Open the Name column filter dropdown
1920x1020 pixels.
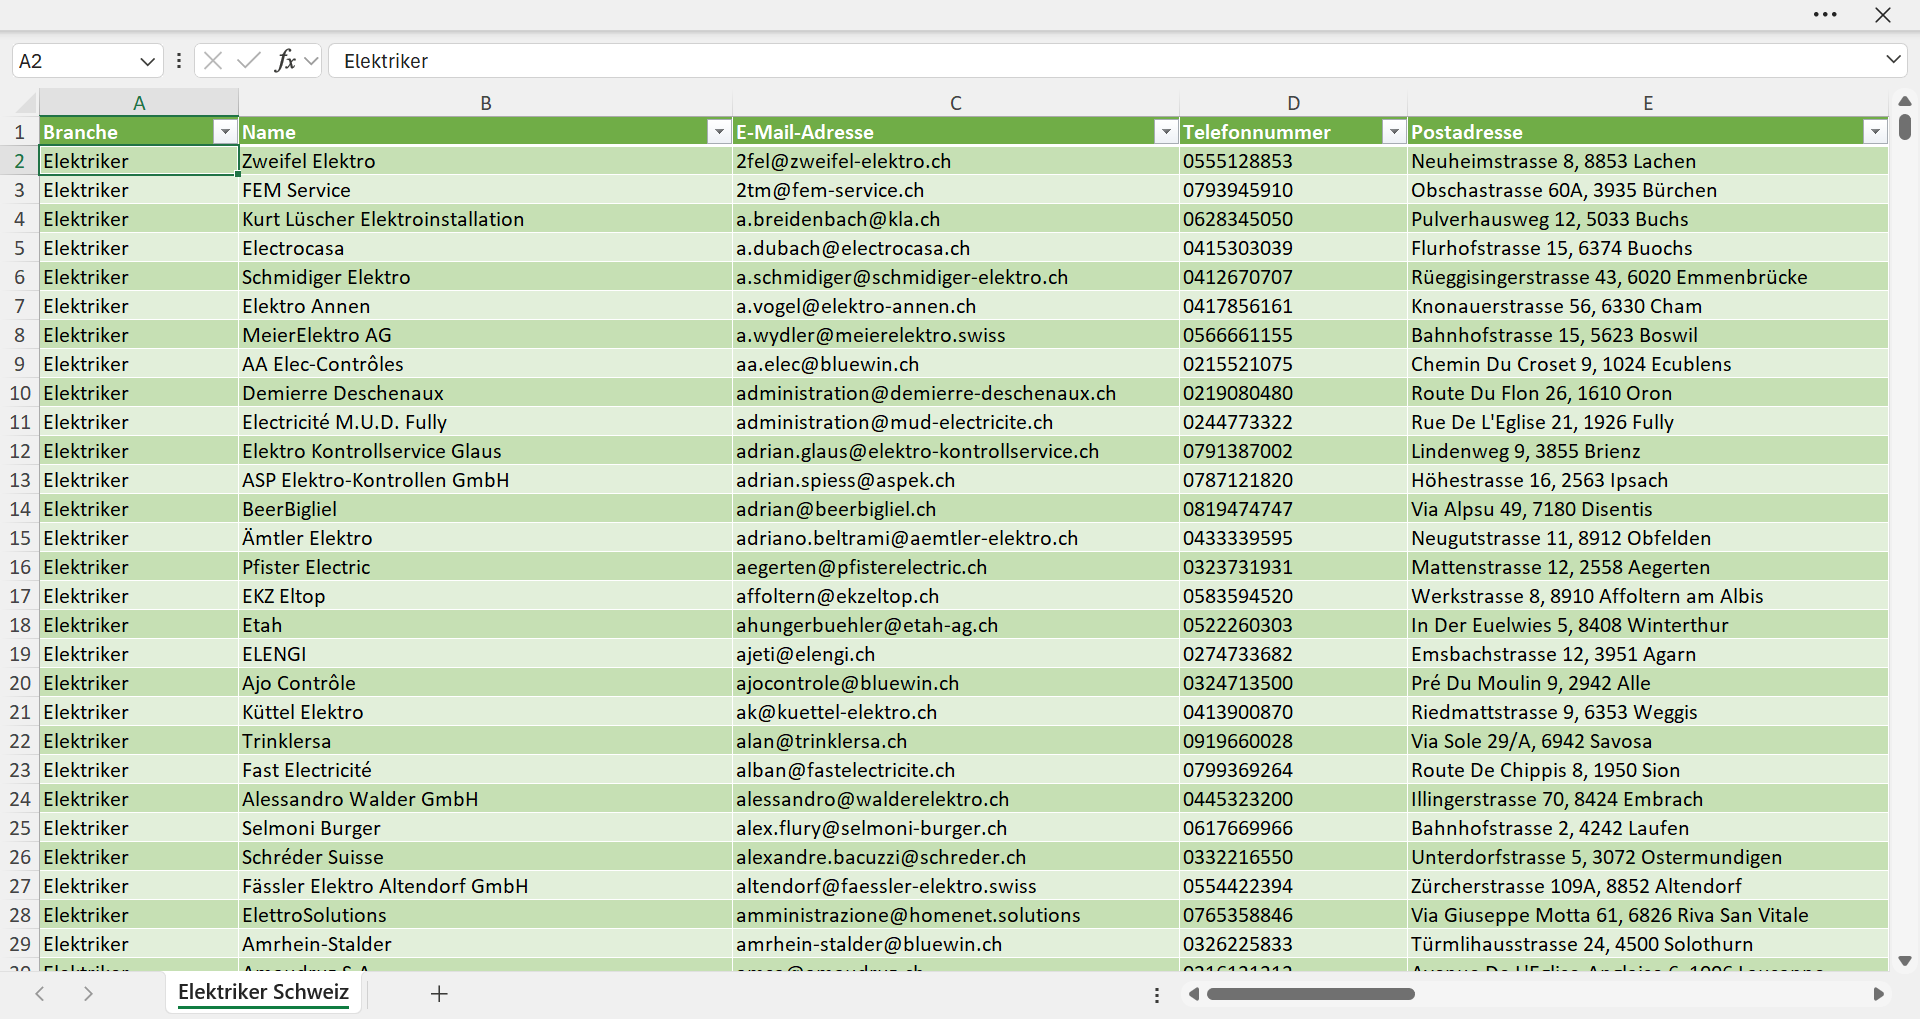719,132
